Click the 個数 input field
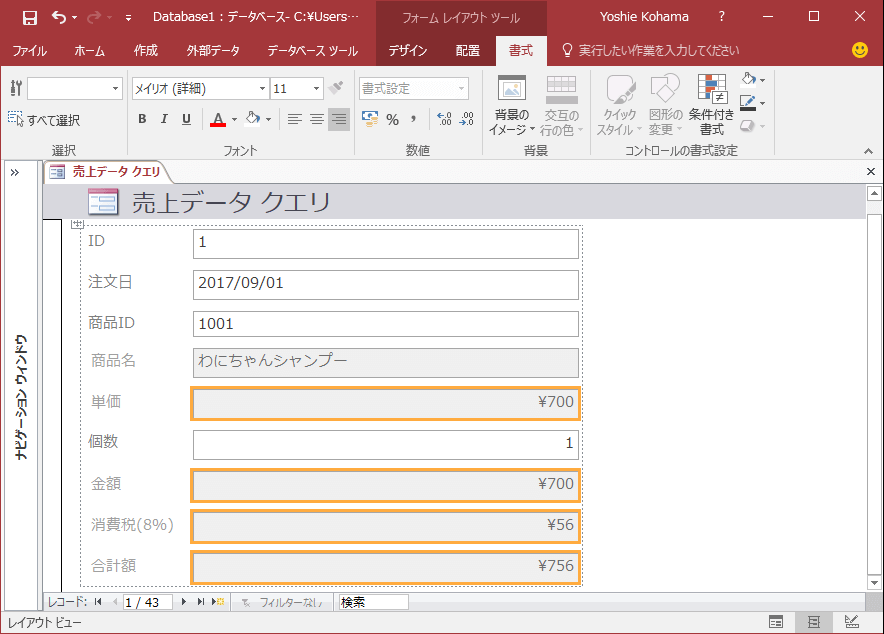The image size is (884, 634). pyautogui.click(x=385, y=444)
